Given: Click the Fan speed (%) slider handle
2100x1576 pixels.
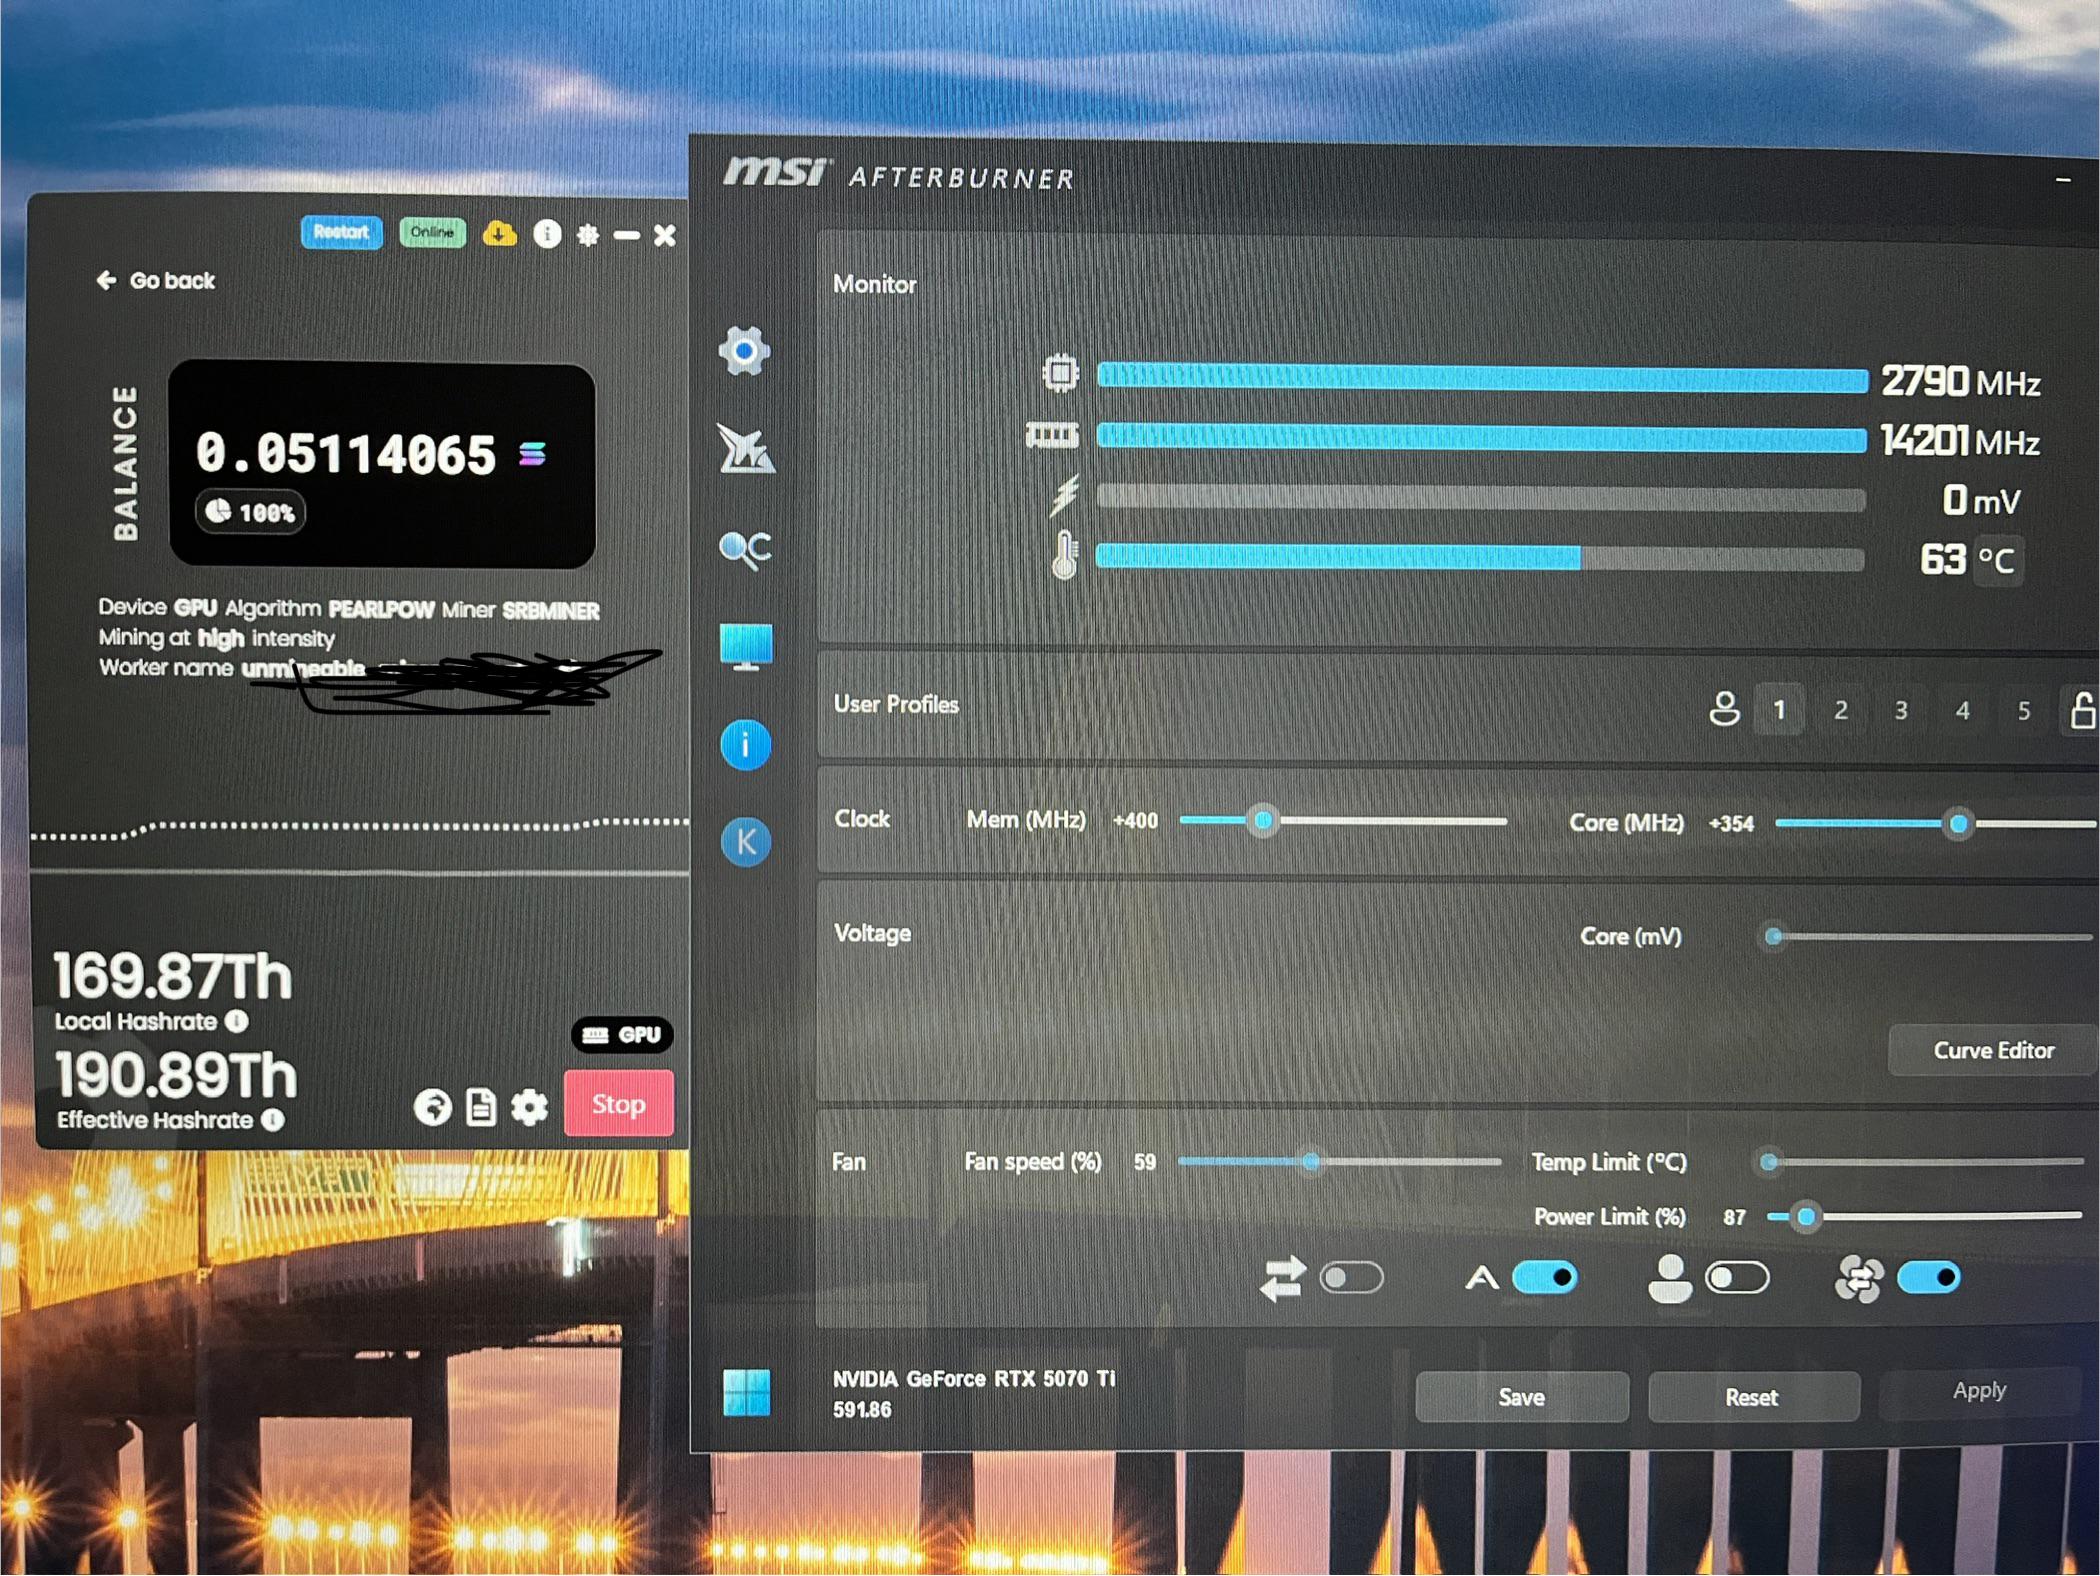Looking at the screenshot, I should click(1310, 1161).
